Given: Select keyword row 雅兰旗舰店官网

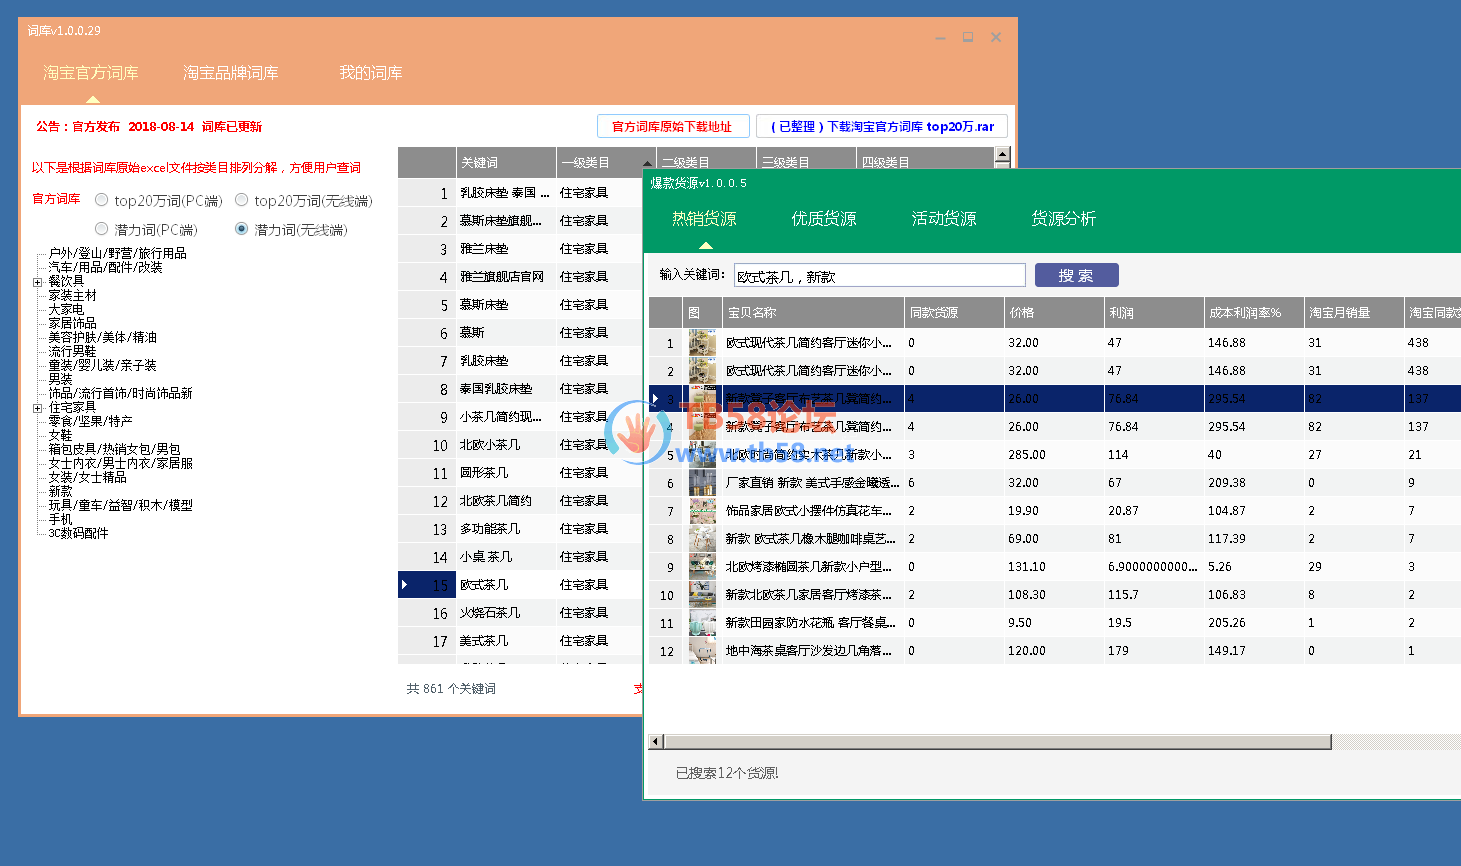Looking at the screenshot, I should coord(520,277).
